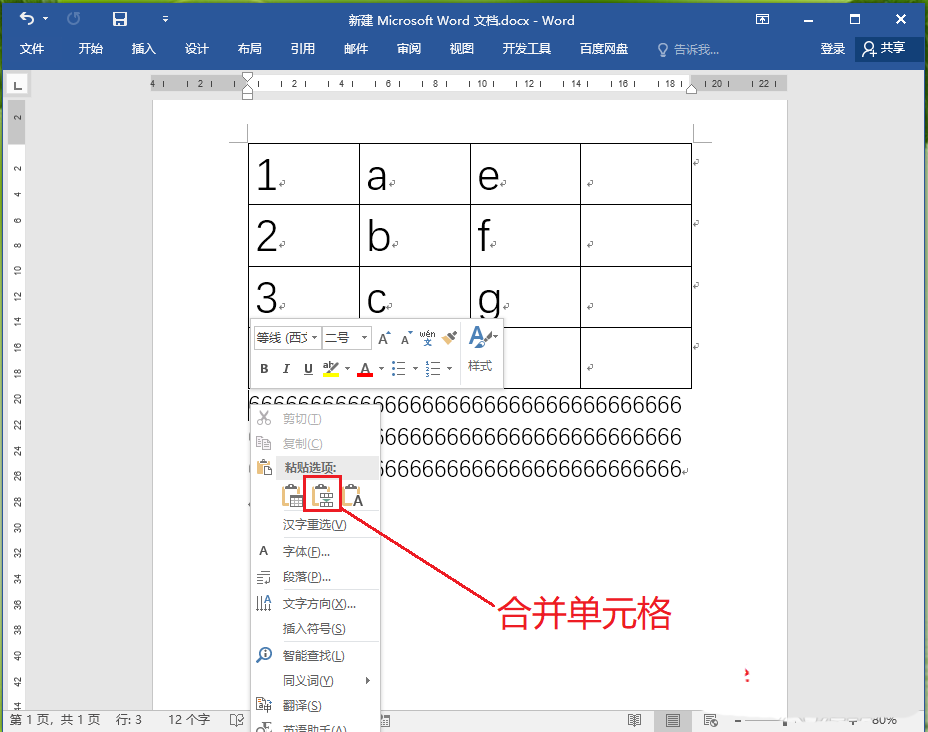
Task: Click the 12 个字 word count
Action: [189, 720]
